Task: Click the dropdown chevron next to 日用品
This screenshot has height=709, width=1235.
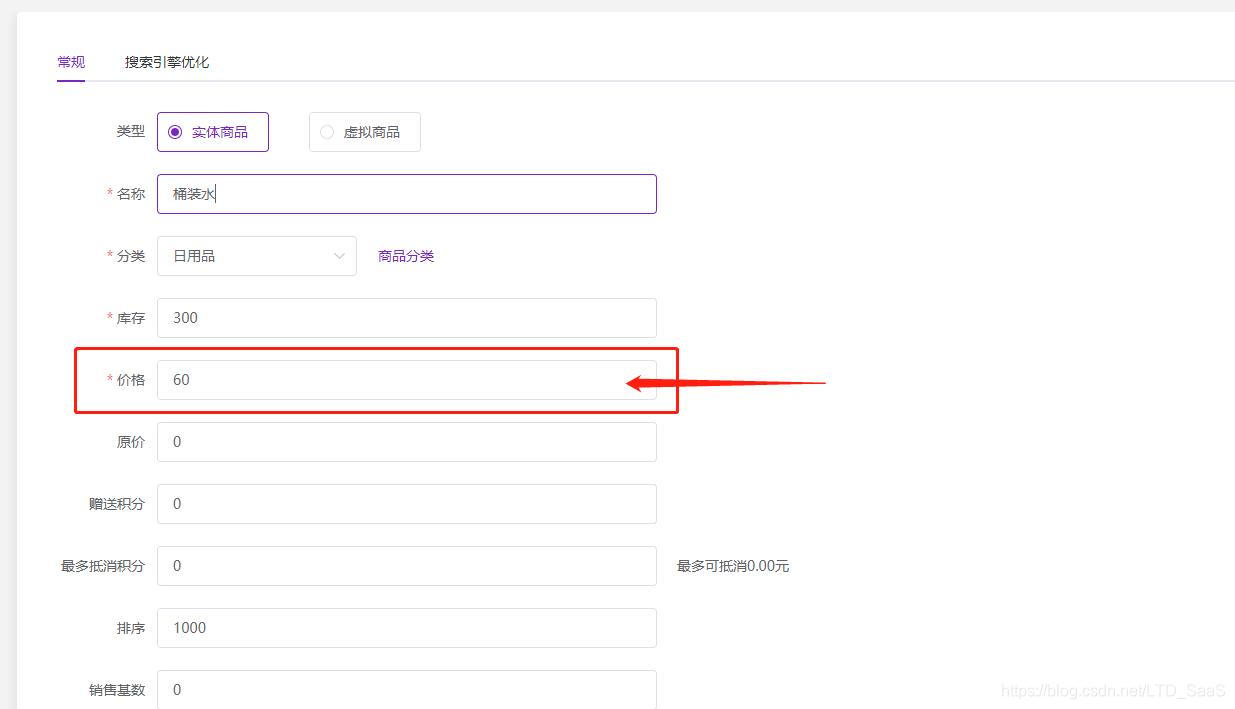Action: 340,256
